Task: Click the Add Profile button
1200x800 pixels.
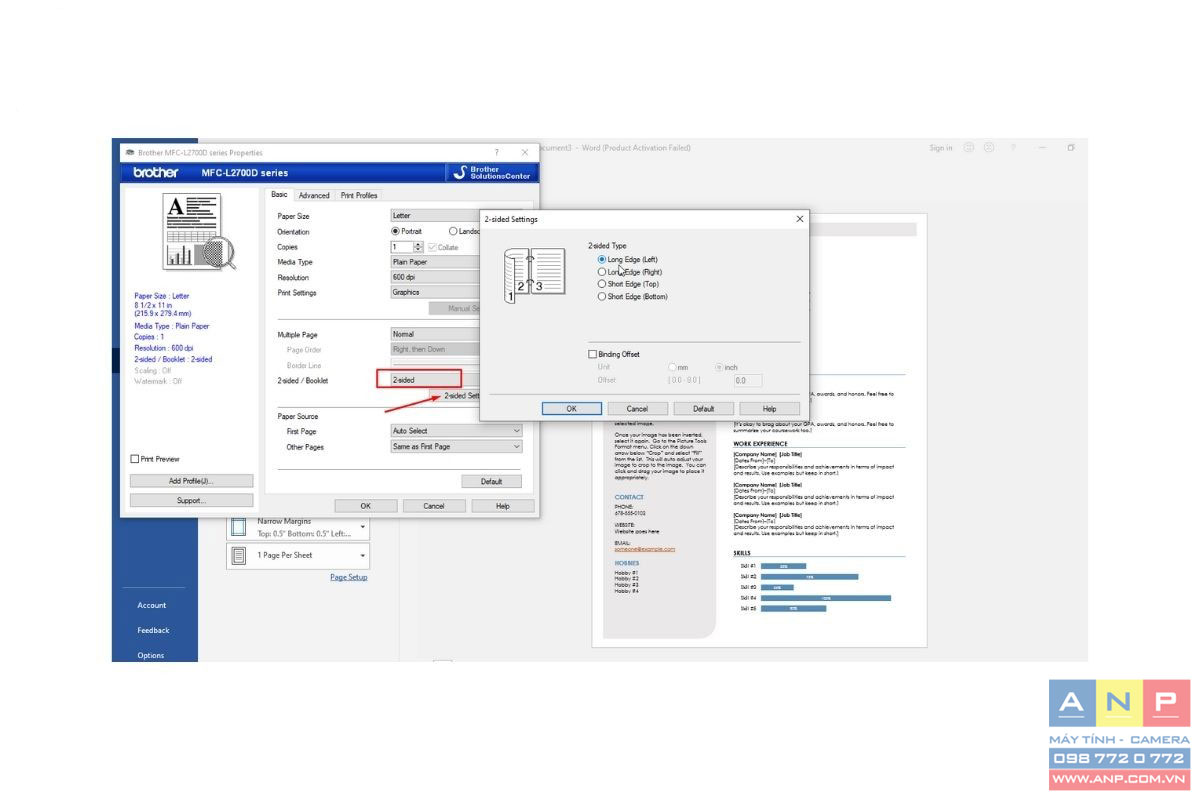Action: (x=191, y=481)
